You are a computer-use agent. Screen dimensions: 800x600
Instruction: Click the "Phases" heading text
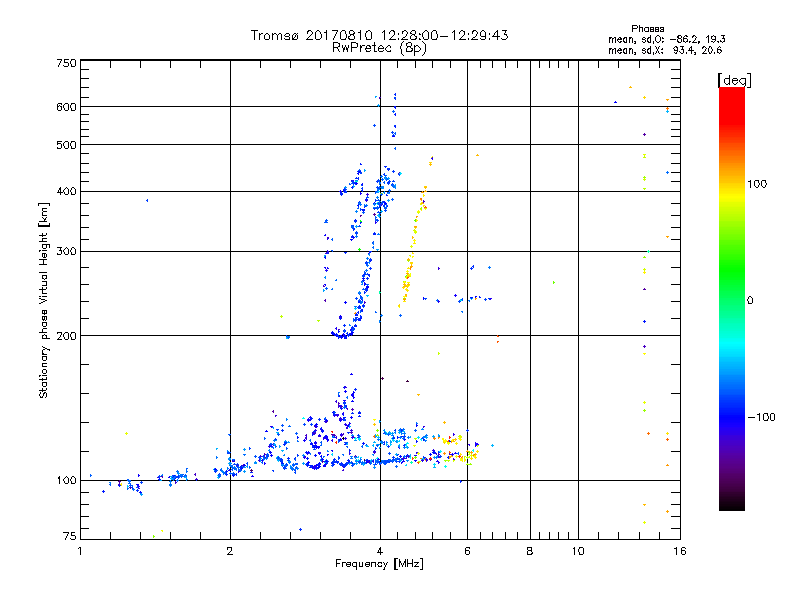point(647,29)
